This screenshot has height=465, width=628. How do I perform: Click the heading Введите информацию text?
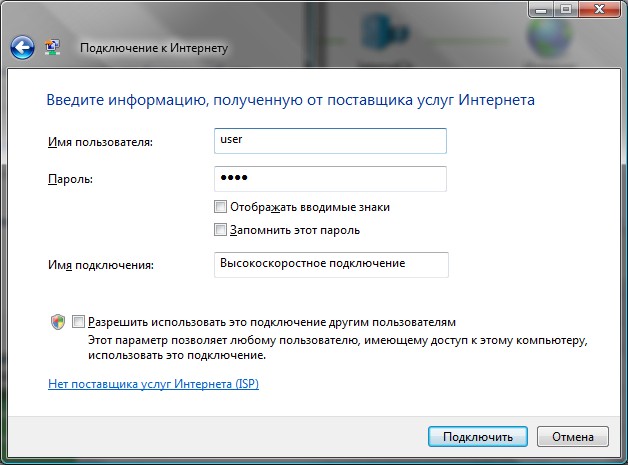coord(290,100)
